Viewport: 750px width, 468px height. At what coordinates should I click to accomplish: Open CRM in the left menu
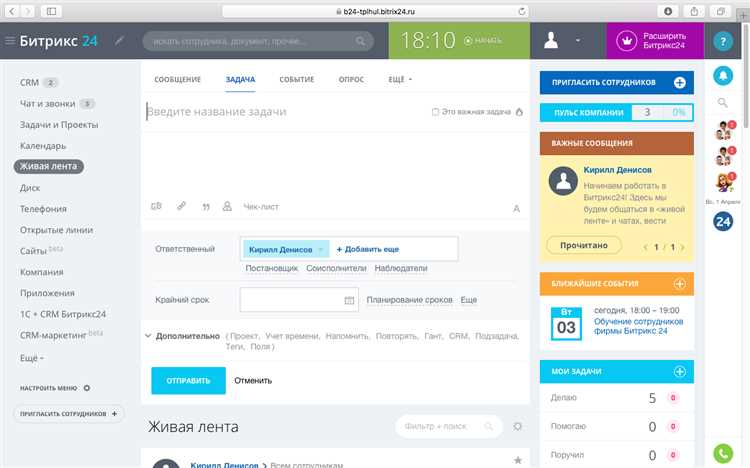click(x=29, y=83)
